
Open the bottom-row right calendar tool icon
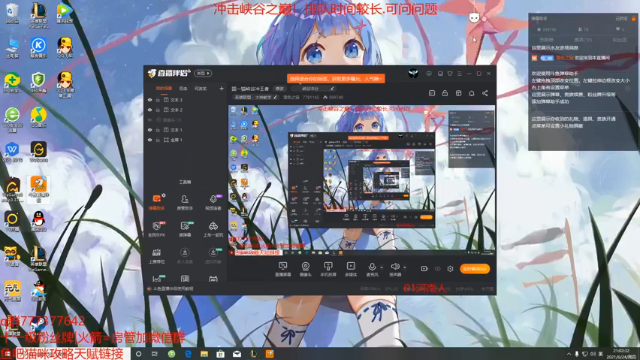pyautogui.click(x=213, y=279)
